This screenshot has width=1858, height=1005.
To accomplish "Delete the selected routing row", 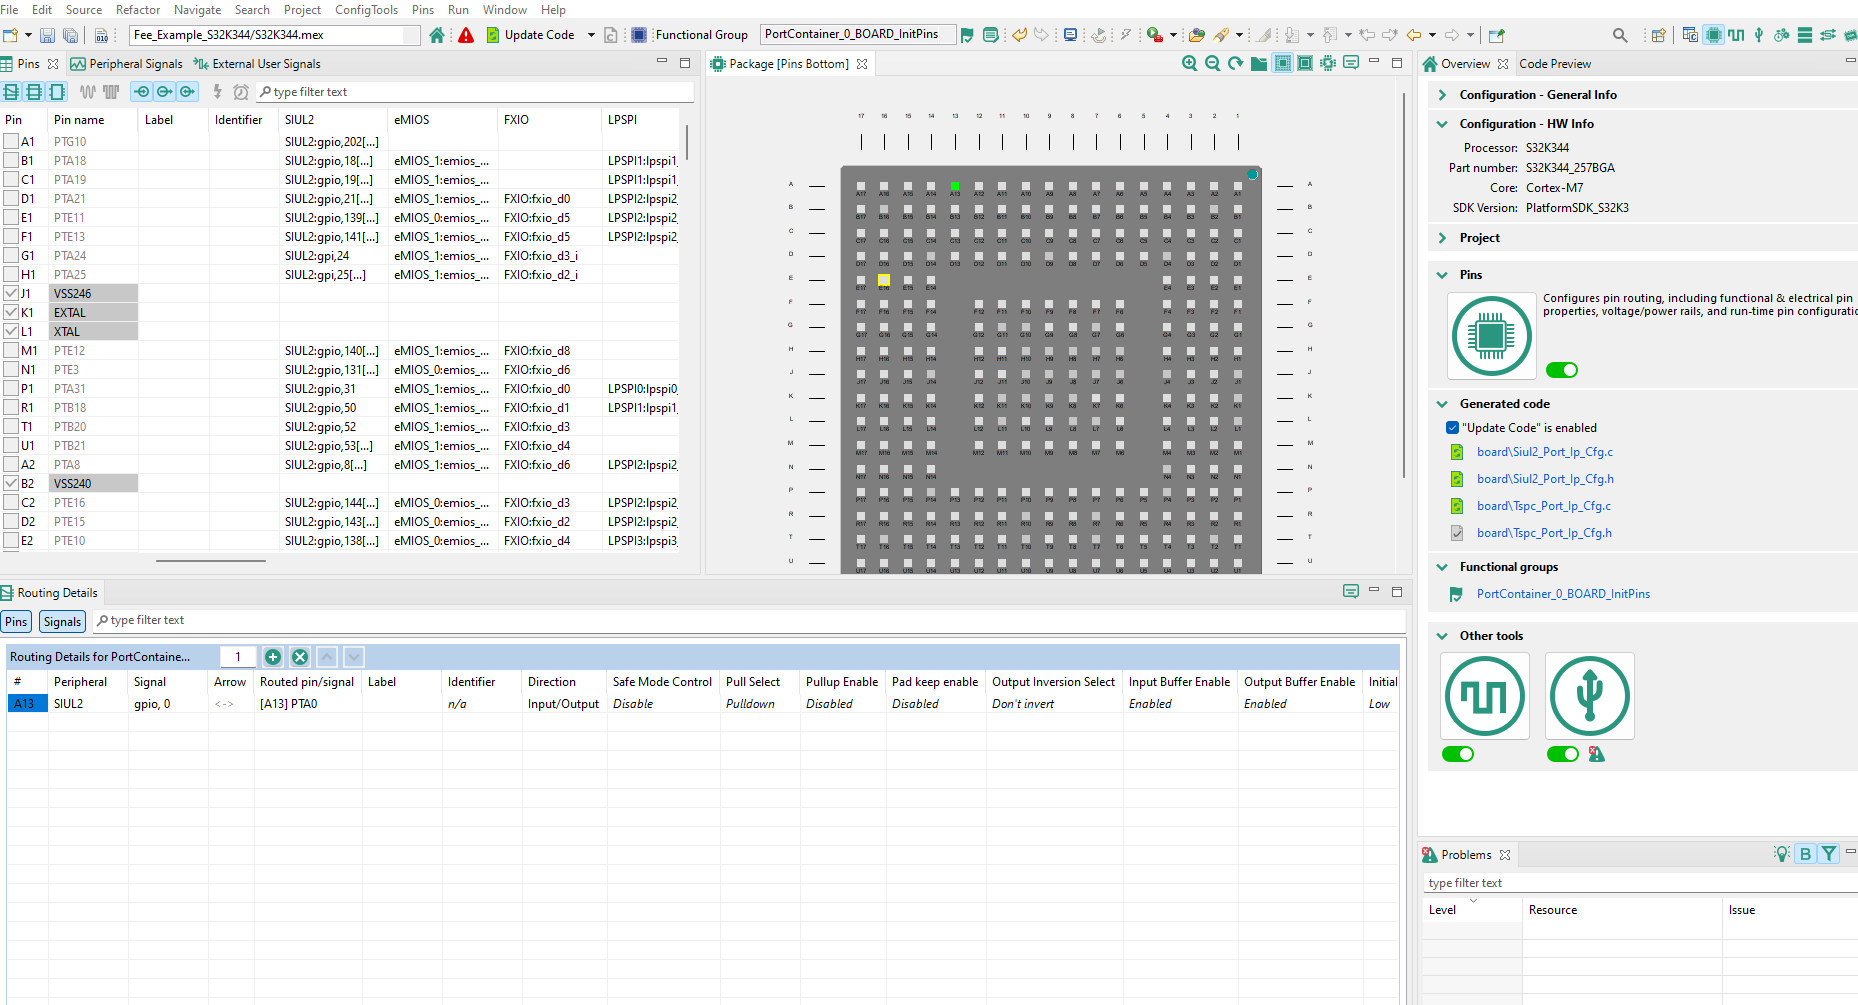I will (300, 657).
